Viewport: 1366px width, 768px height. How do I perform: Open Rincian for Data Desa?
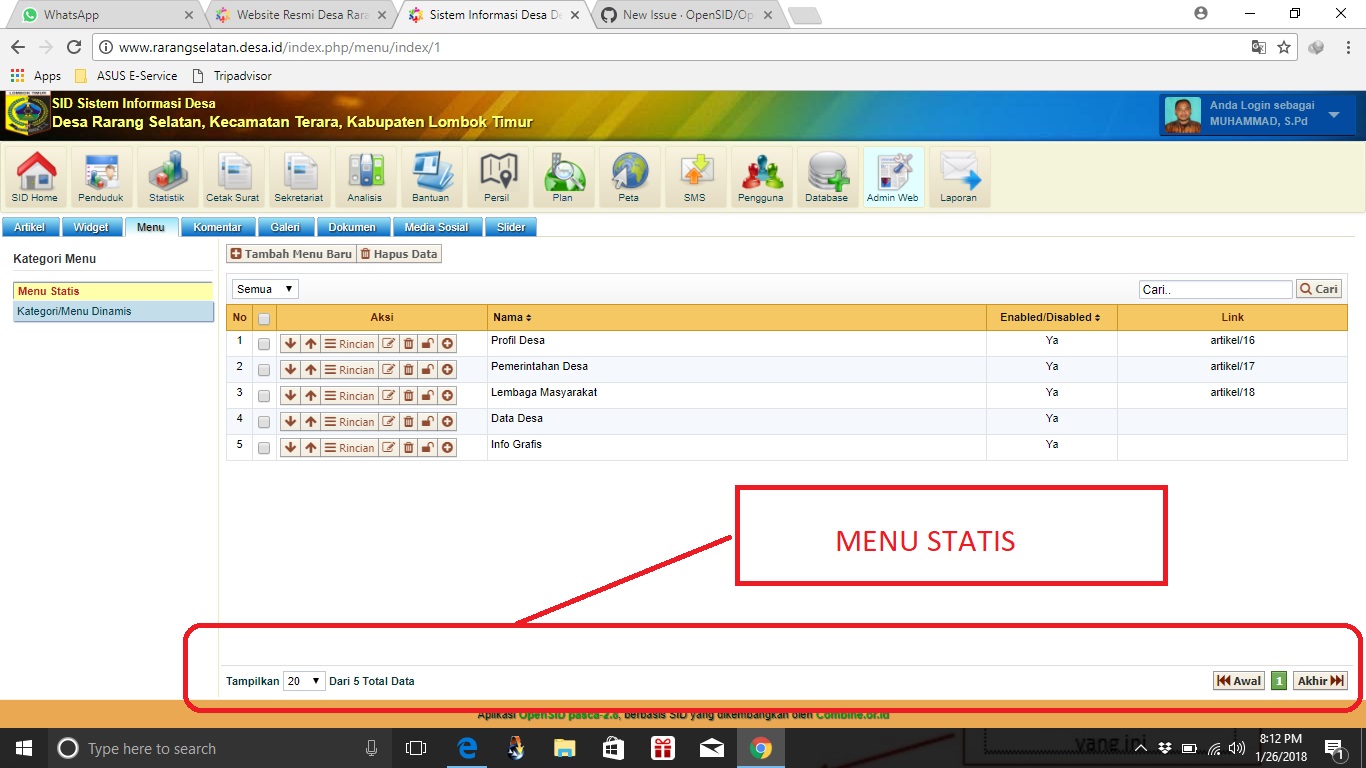click(x=350, y=421)
